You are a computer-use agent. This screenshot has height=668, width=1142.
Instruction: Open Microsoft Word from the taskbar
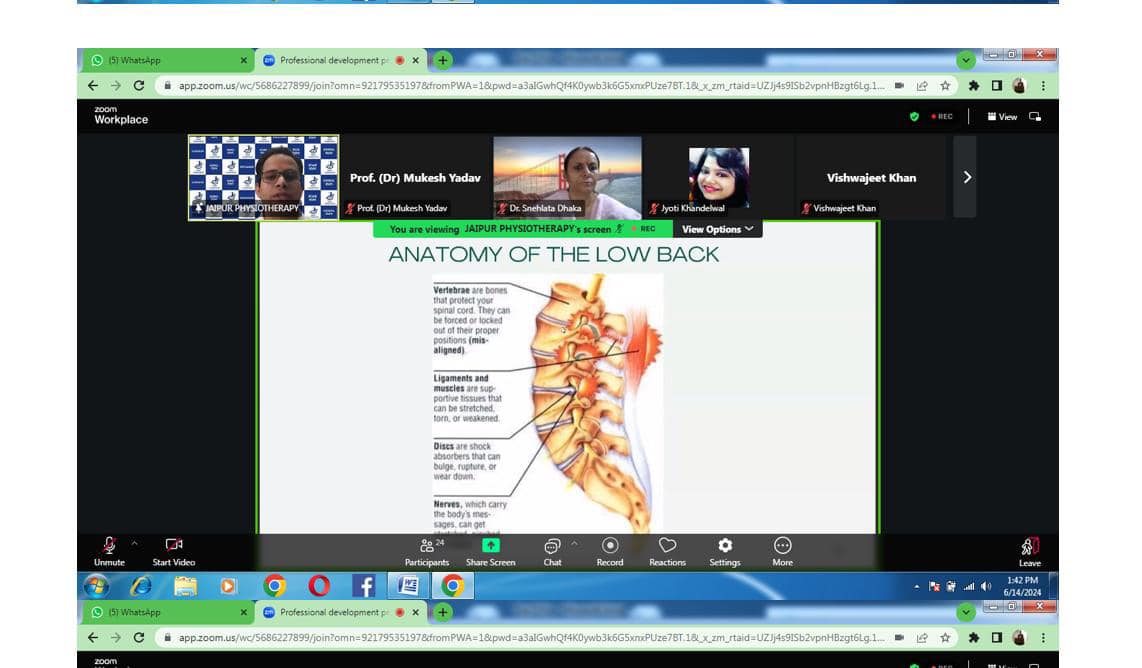tap(408, 586)
